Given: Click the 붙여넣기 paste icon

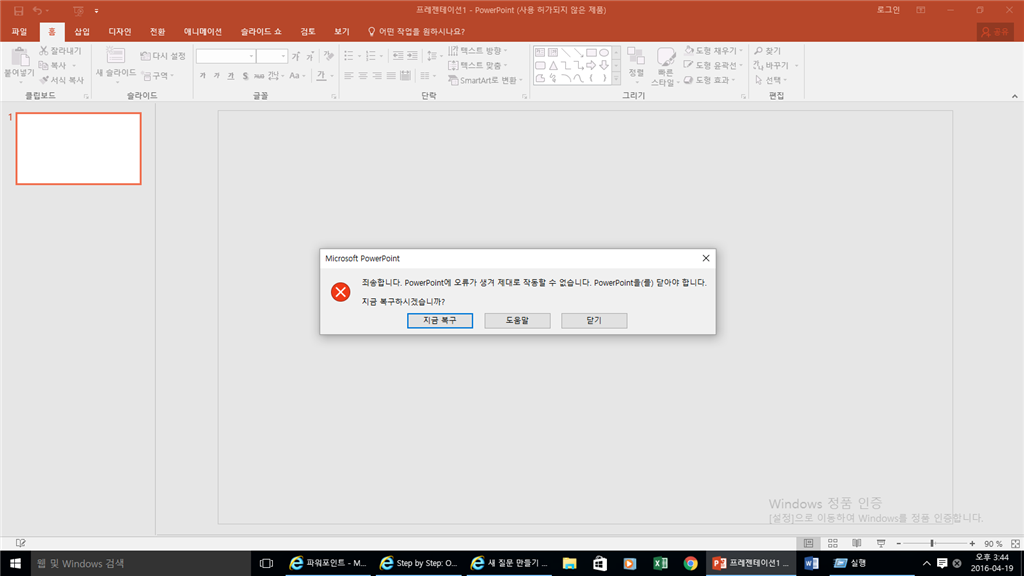Looking at the screenshot, I should [x=20, y=59].
